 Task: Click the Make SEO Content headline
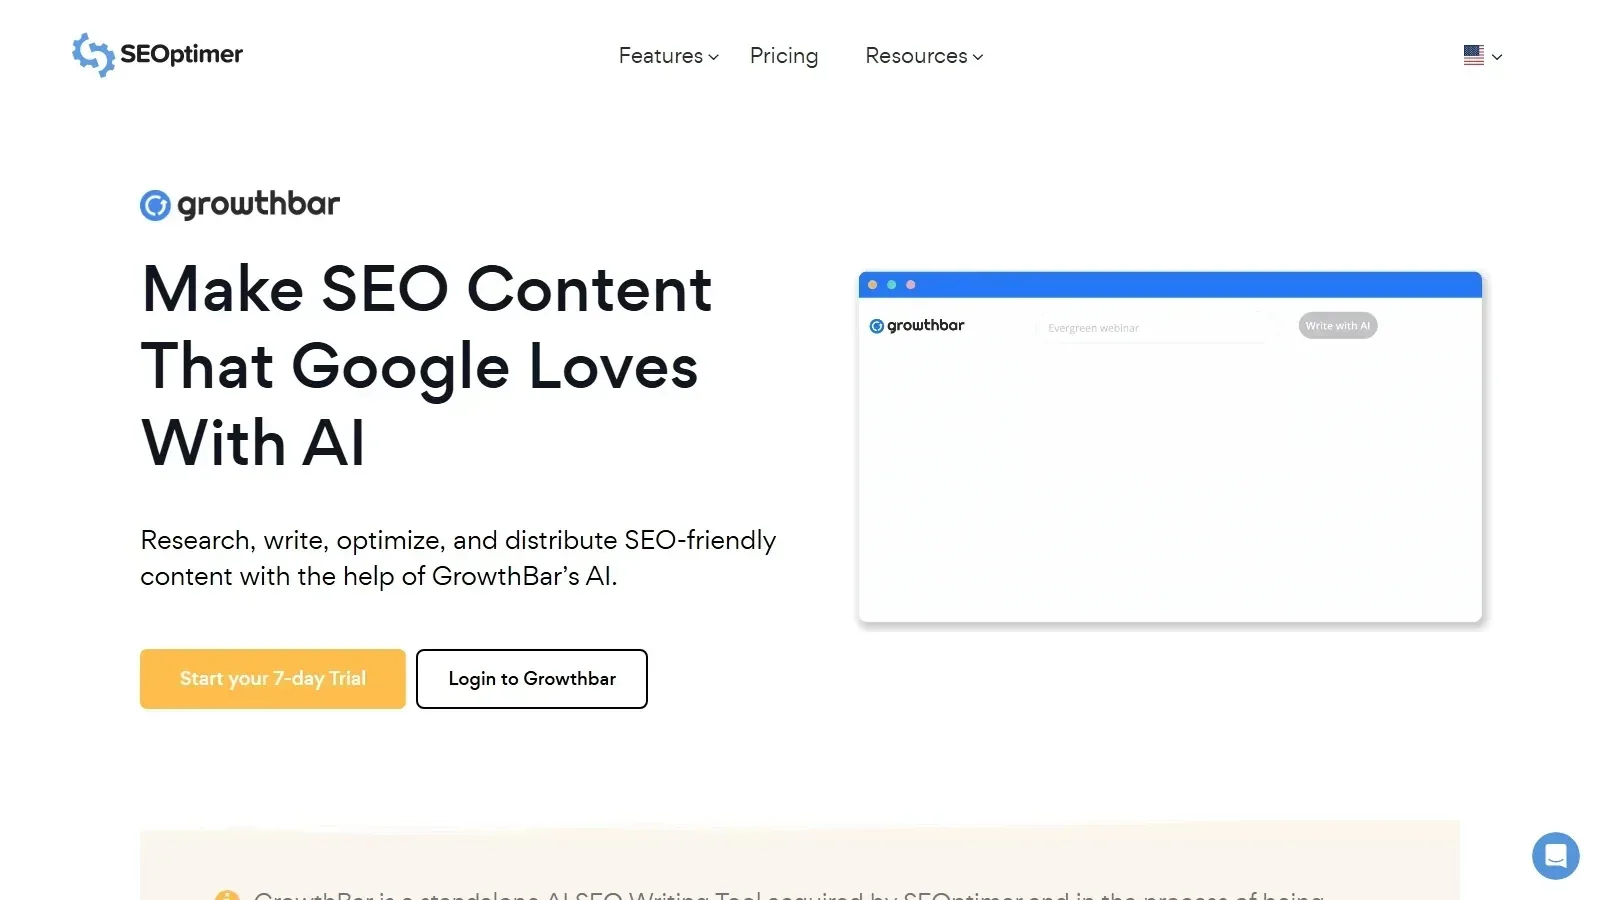click(x=427, y=366)
